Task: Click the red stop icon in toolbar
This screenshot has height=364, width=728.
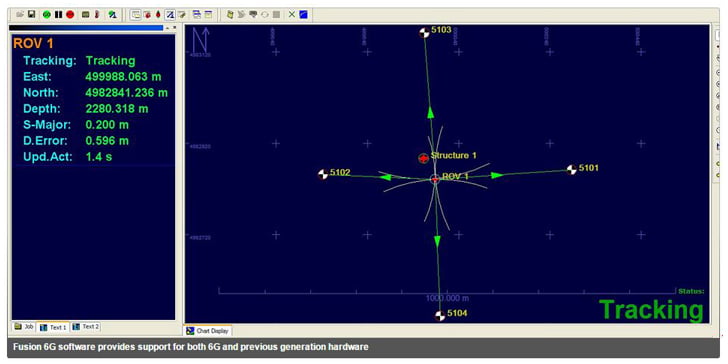Action: pos(70,14)
